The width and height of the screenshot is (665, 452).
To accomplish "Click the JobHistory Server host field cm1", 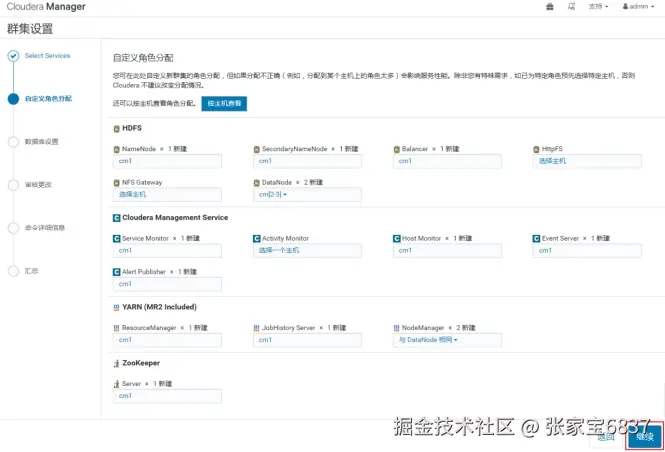I will point(307,340).
